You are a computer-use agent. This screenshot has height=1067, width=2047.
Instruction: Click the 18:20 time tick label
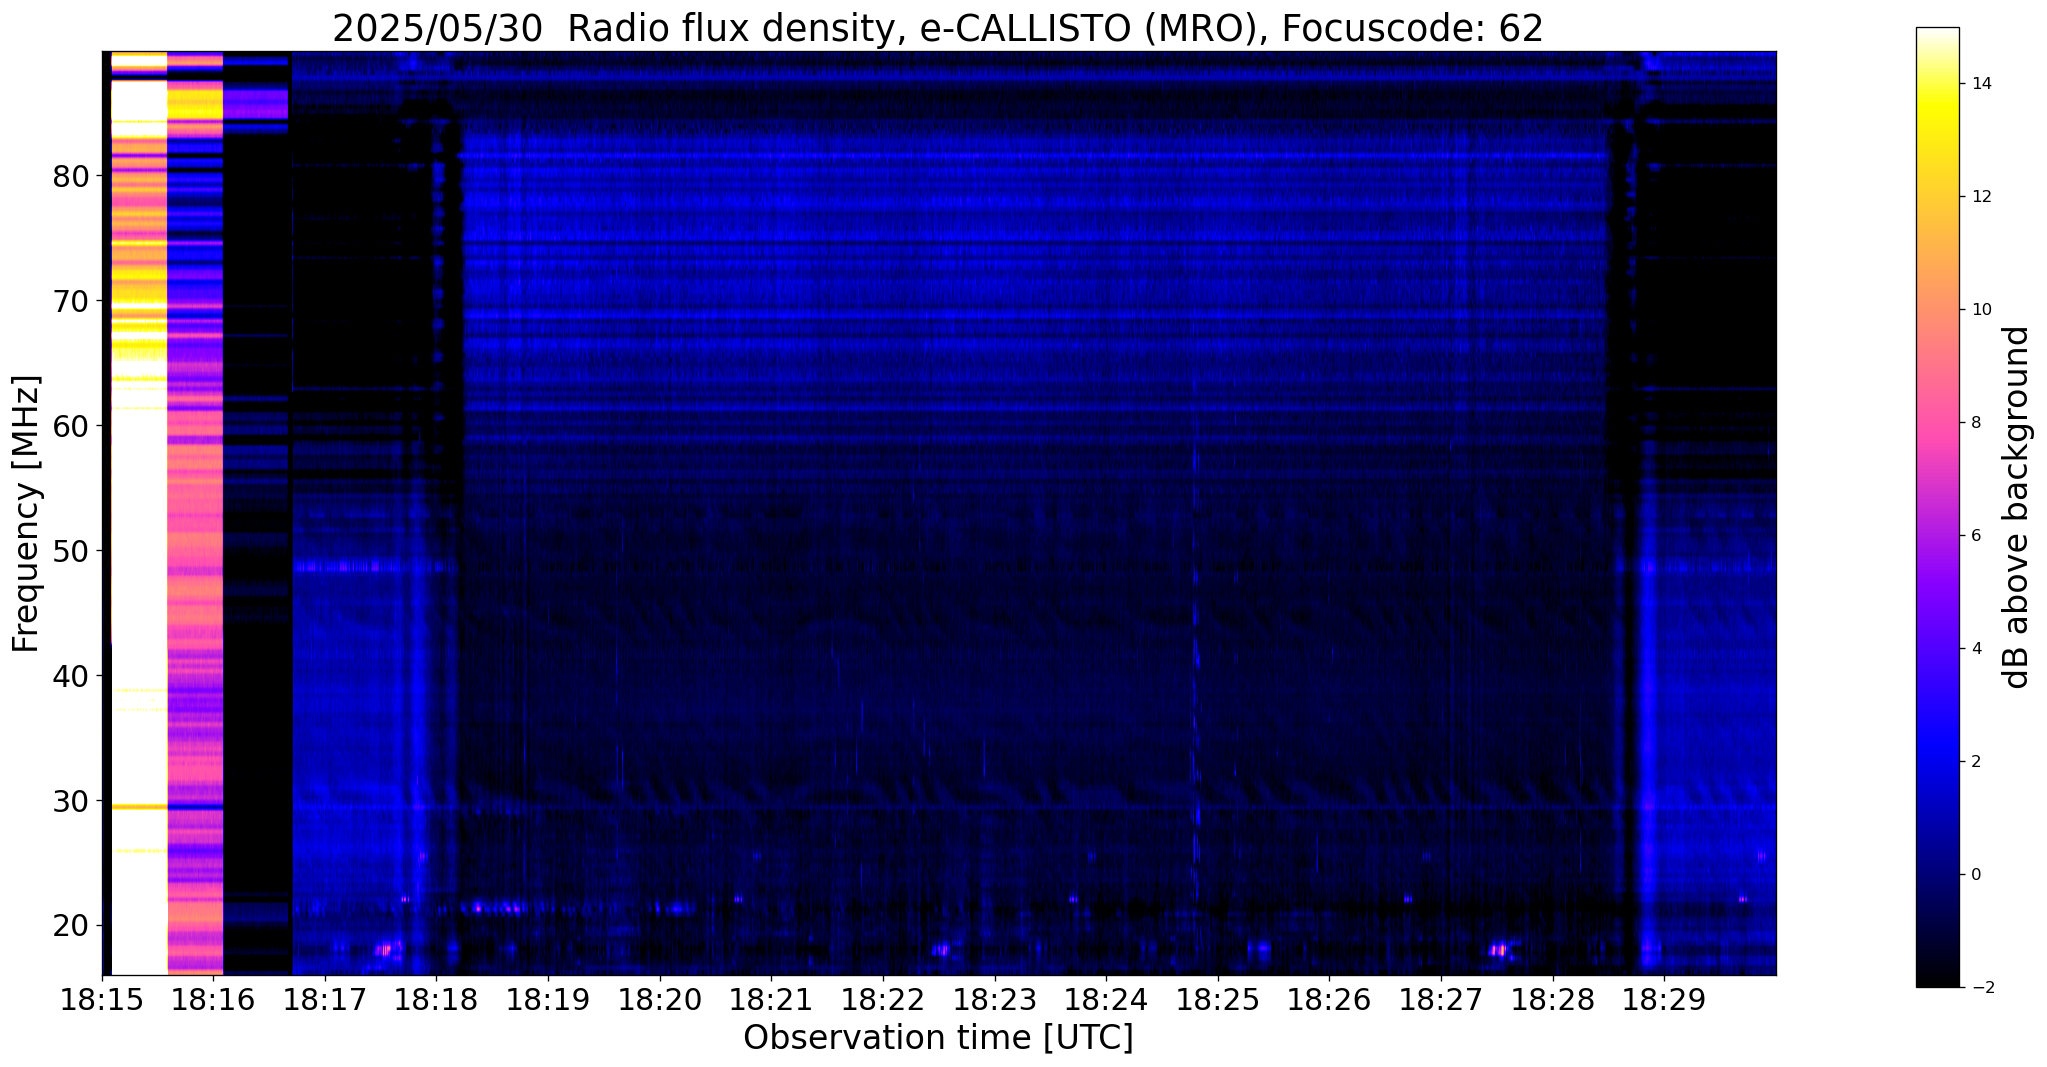(x=660, y=1001)
